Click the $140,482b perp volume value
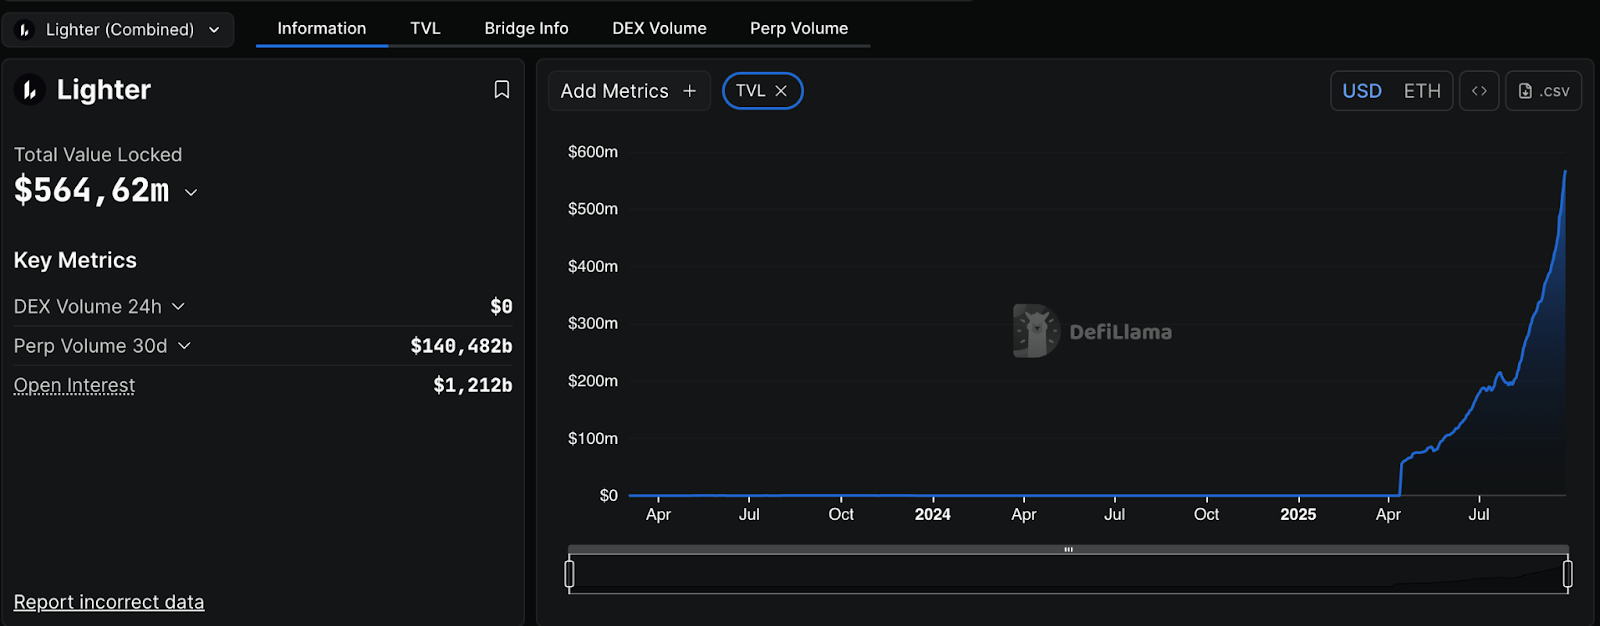Image resolution: width=1600 pixels, height=626 pixels. [x=461, y=346]
